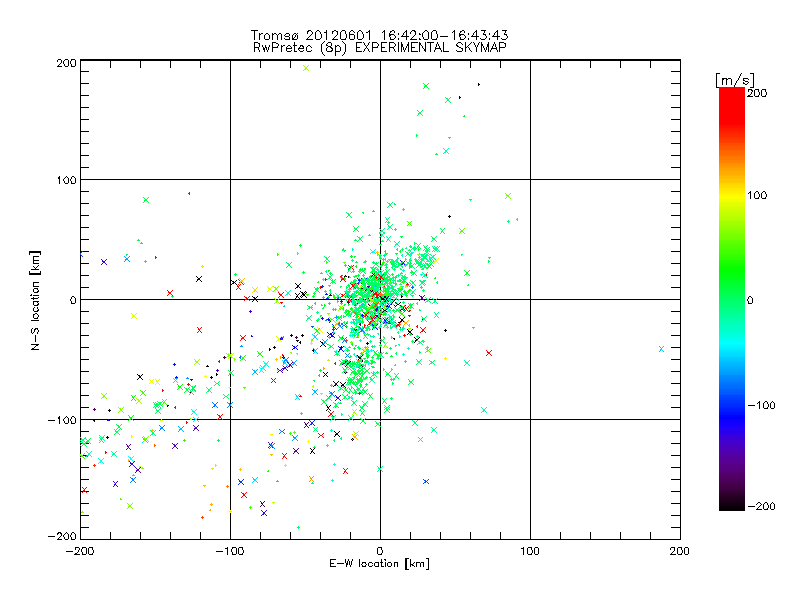Click the cyan X marker at far right of plot
The width and height of the screenshot is (800, 600).
tap(661, 349)
